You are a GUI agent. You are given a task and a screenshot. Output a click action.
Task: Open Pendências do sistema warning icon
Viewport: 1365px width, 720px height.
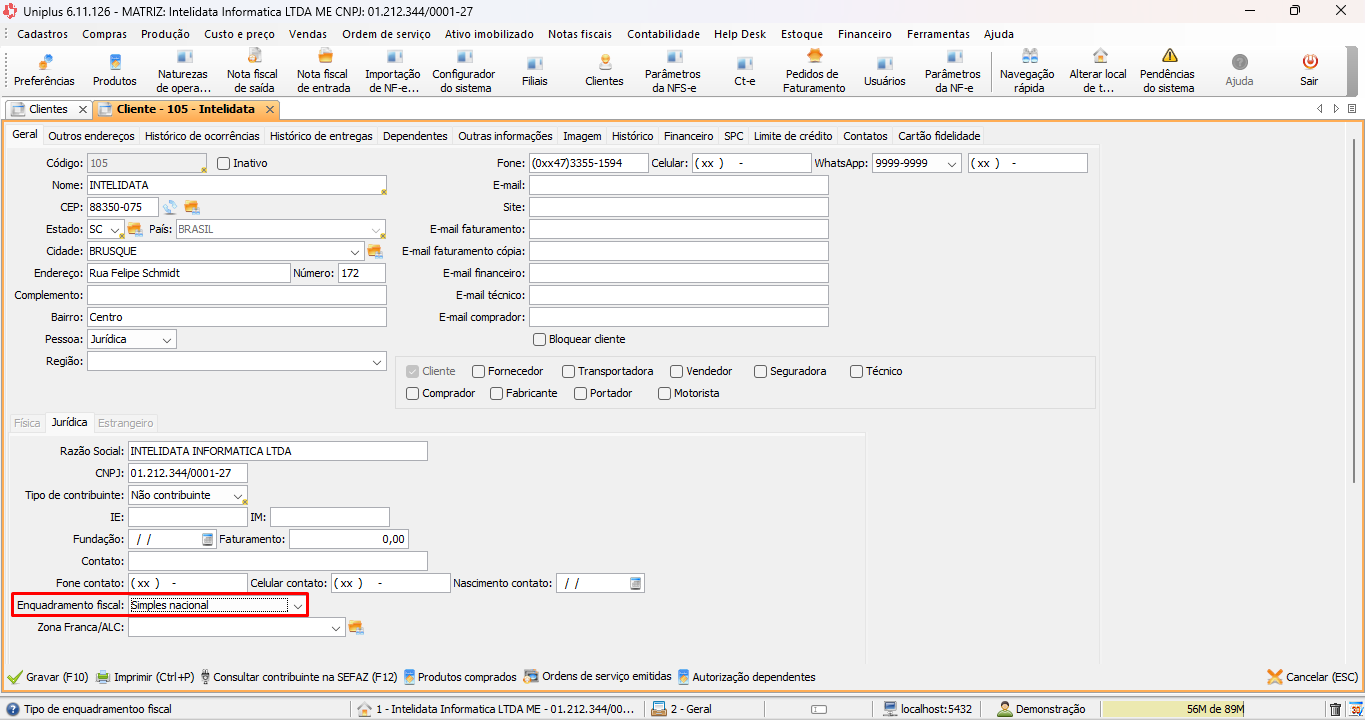click(x=1168, y=71)
